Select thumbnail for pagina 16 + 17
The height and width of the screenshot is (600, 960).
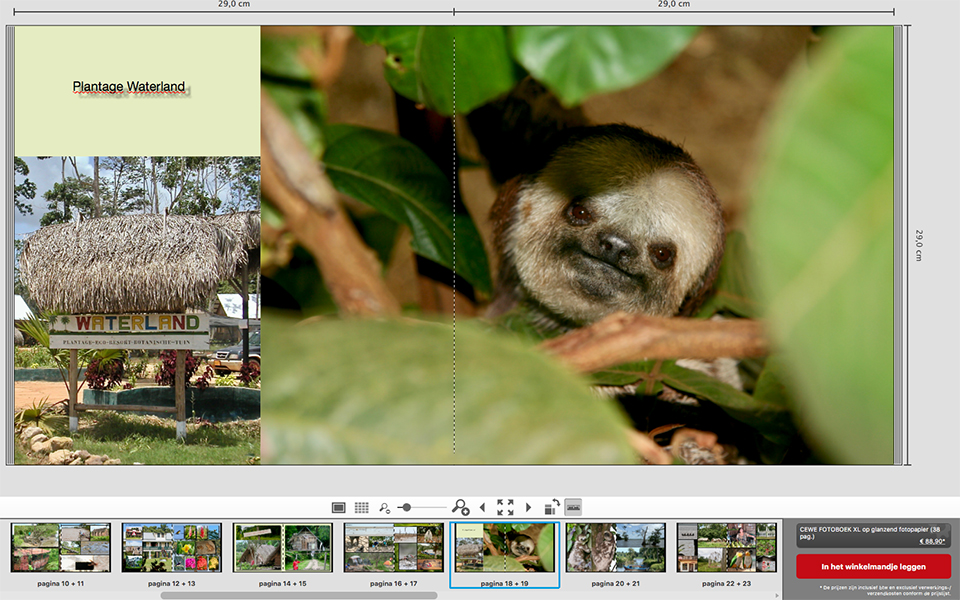coord(394,547)
